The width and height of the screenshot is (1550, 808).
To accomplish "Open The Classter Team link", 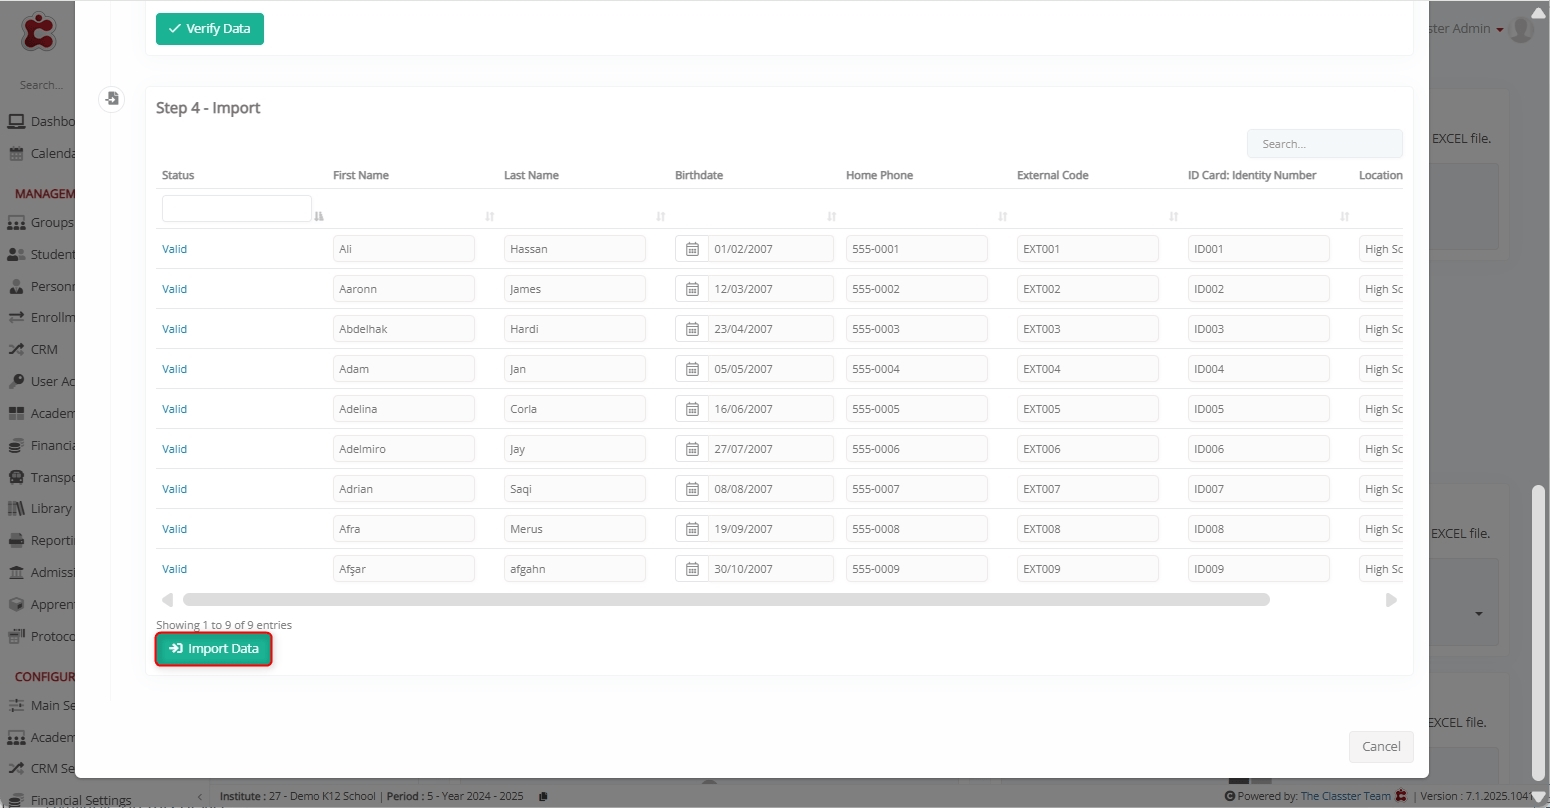I will (1345, 796).
